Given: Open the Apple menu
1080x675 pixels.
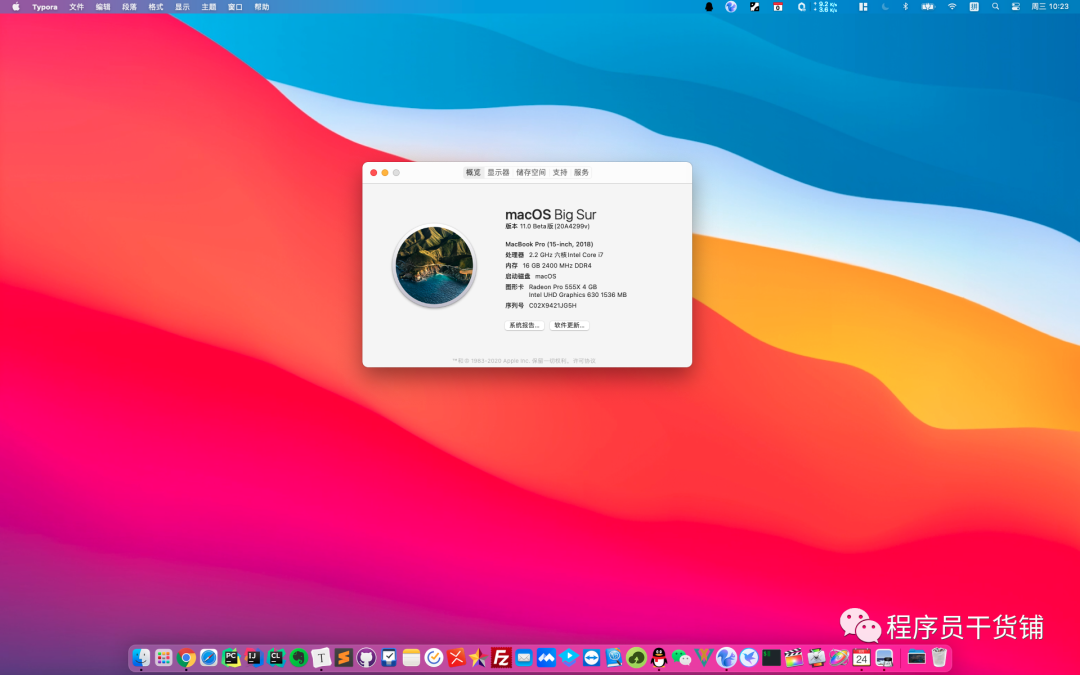Looking at the screenshot, I should [16, 6].
